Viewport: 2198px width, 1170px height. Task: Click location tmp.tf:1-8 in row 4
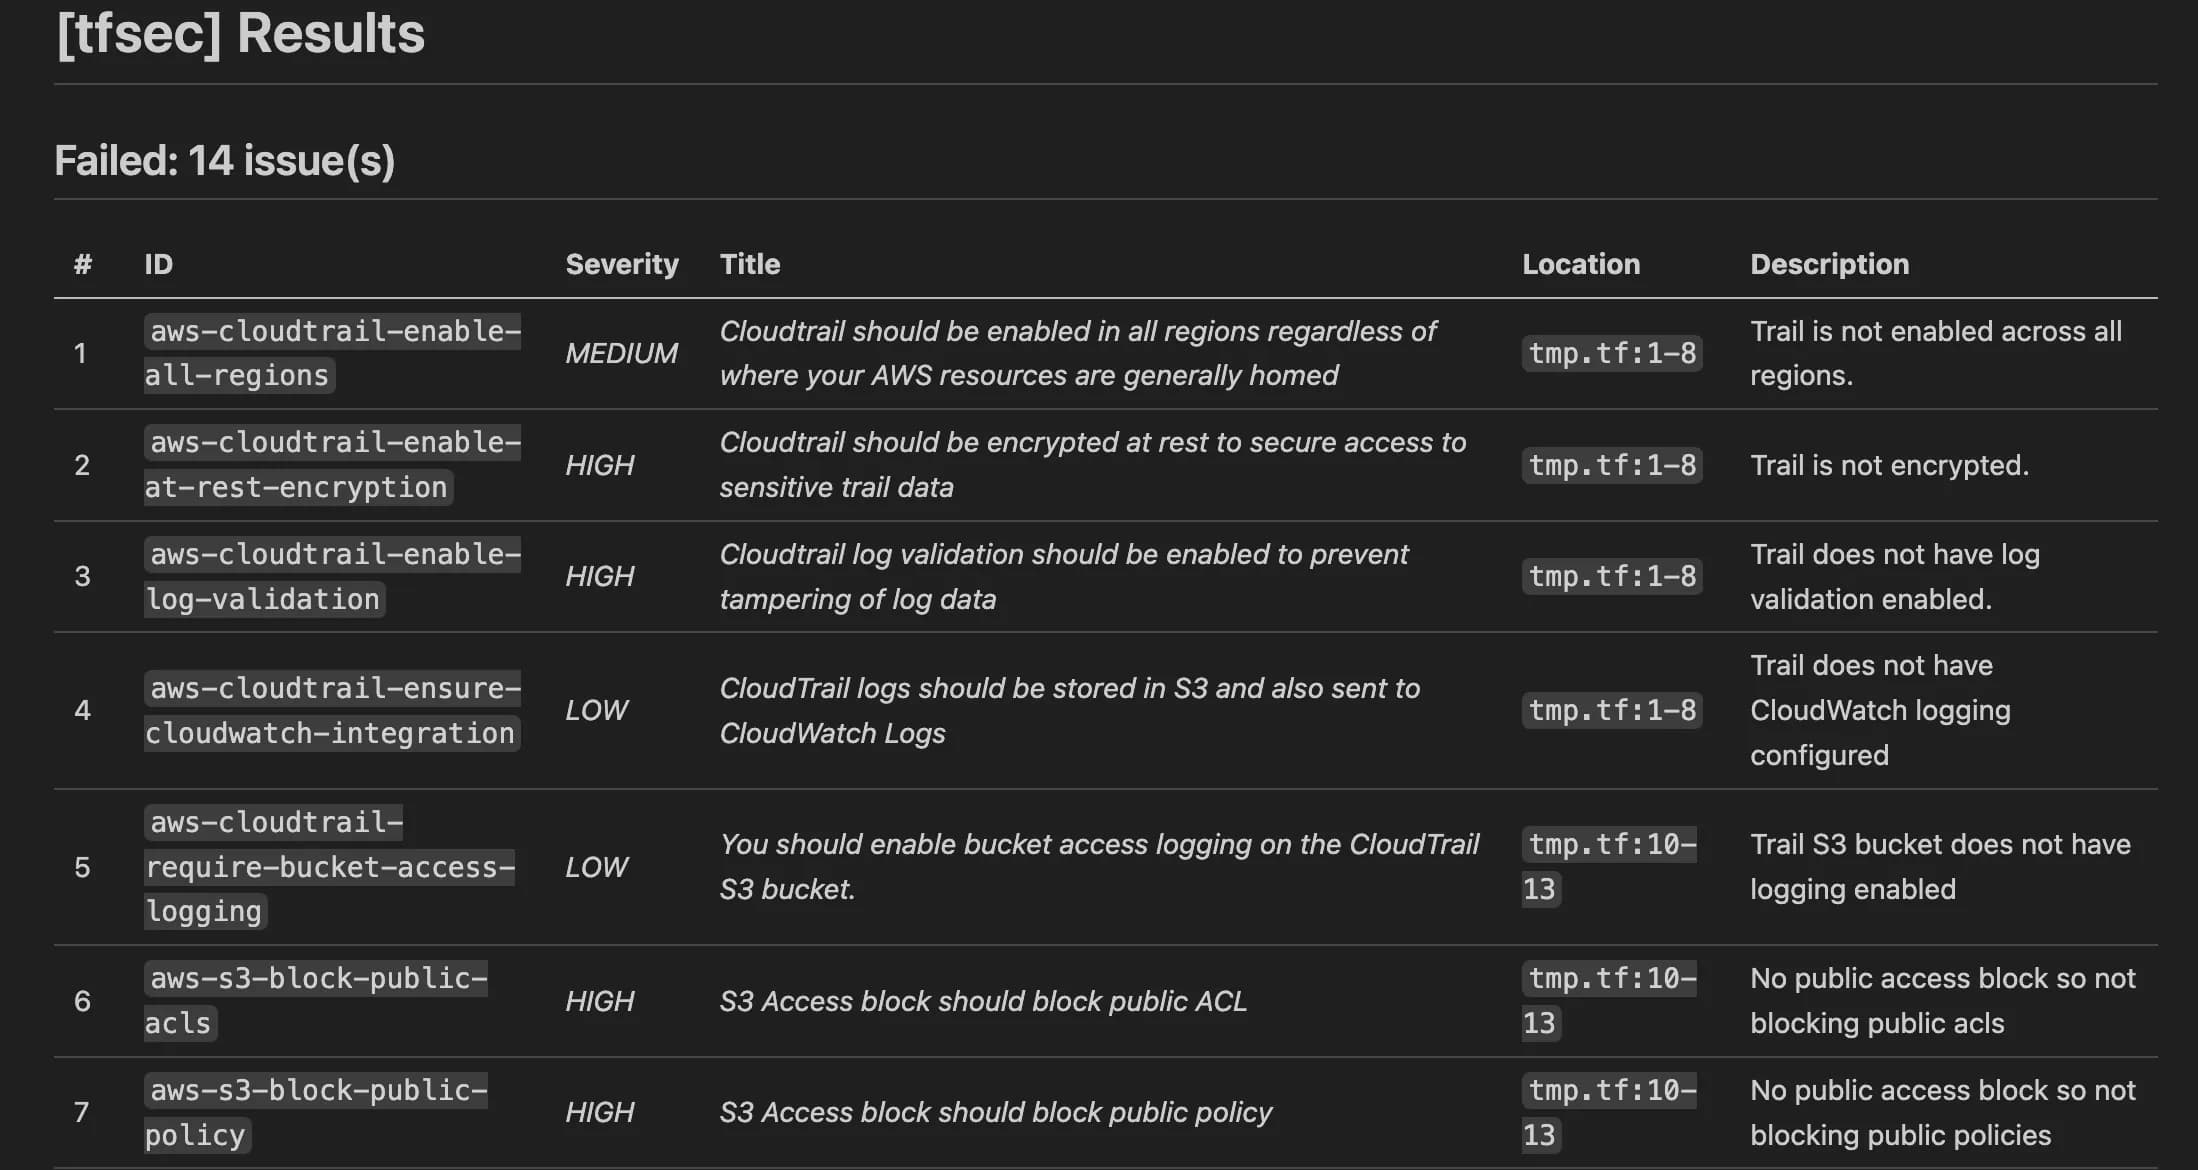click(1612, 710)
